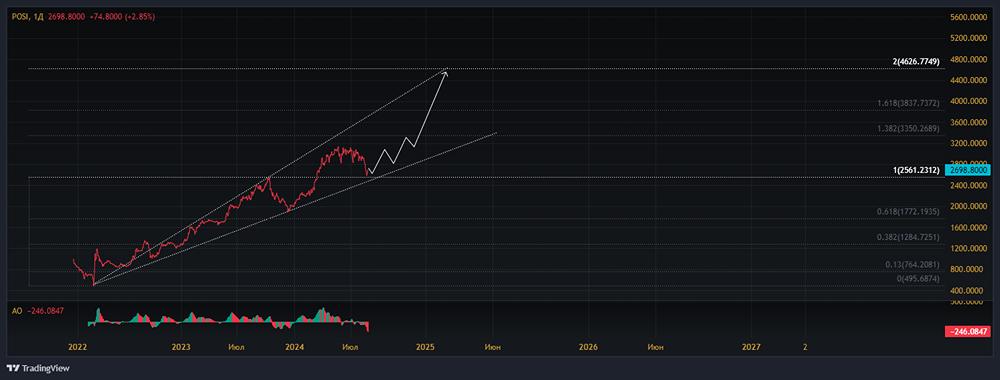The width and height of the screenshot is (1000, 380).
Task: Click Июл between 2023 and 2024
Action: [x=236, y=347]
